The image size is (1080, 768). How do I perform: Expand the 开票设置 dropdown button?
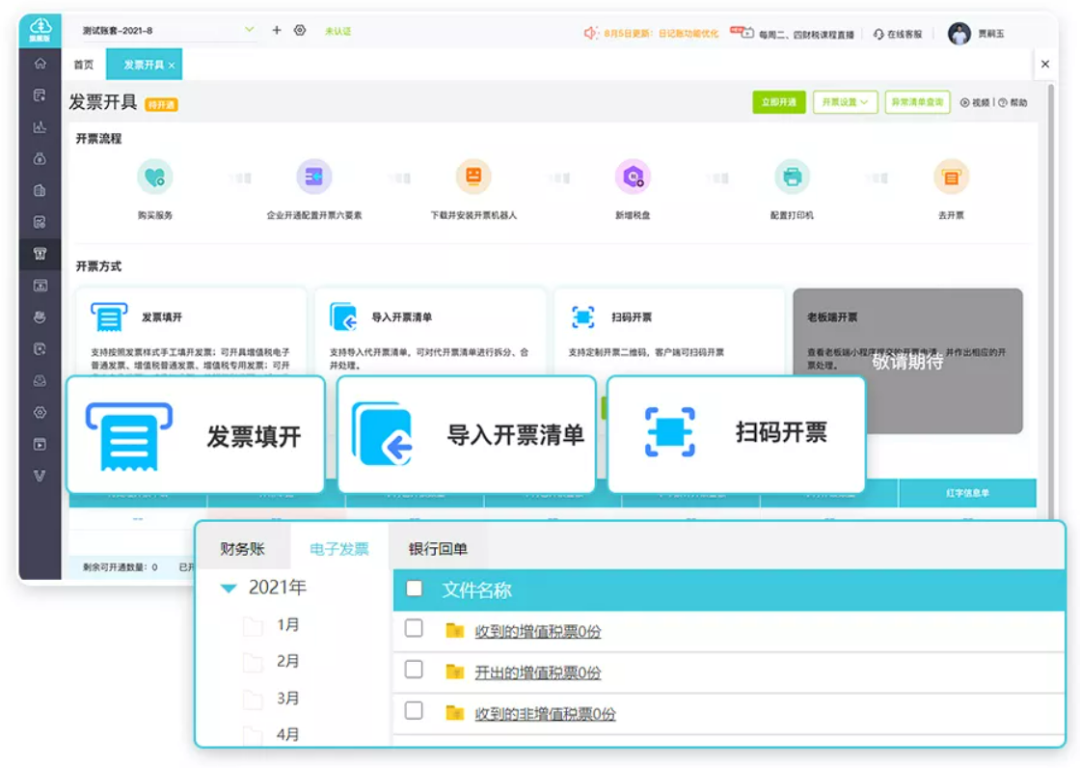click(845, 102)
